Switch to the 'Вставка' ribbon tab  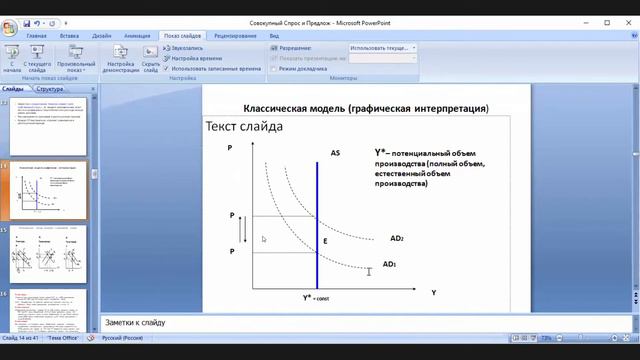point(69,36)
